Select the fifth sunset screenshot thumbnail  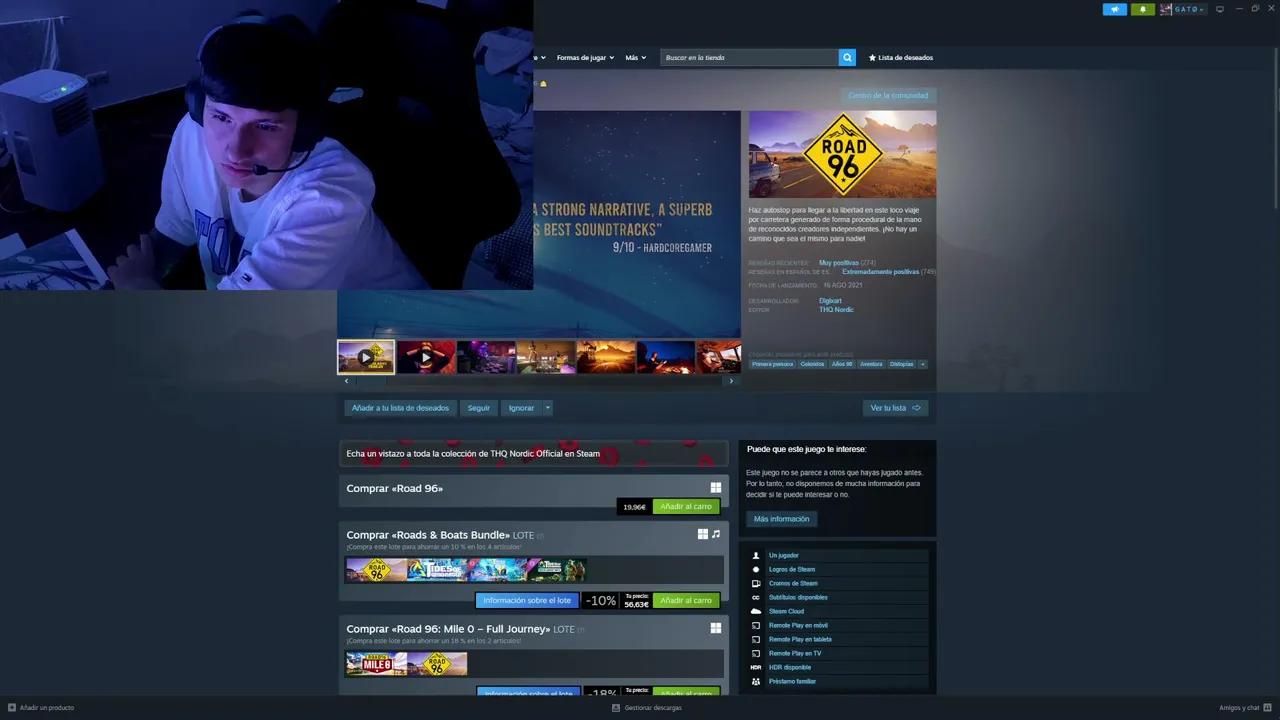pyautogui.click(x=606, y=357)
